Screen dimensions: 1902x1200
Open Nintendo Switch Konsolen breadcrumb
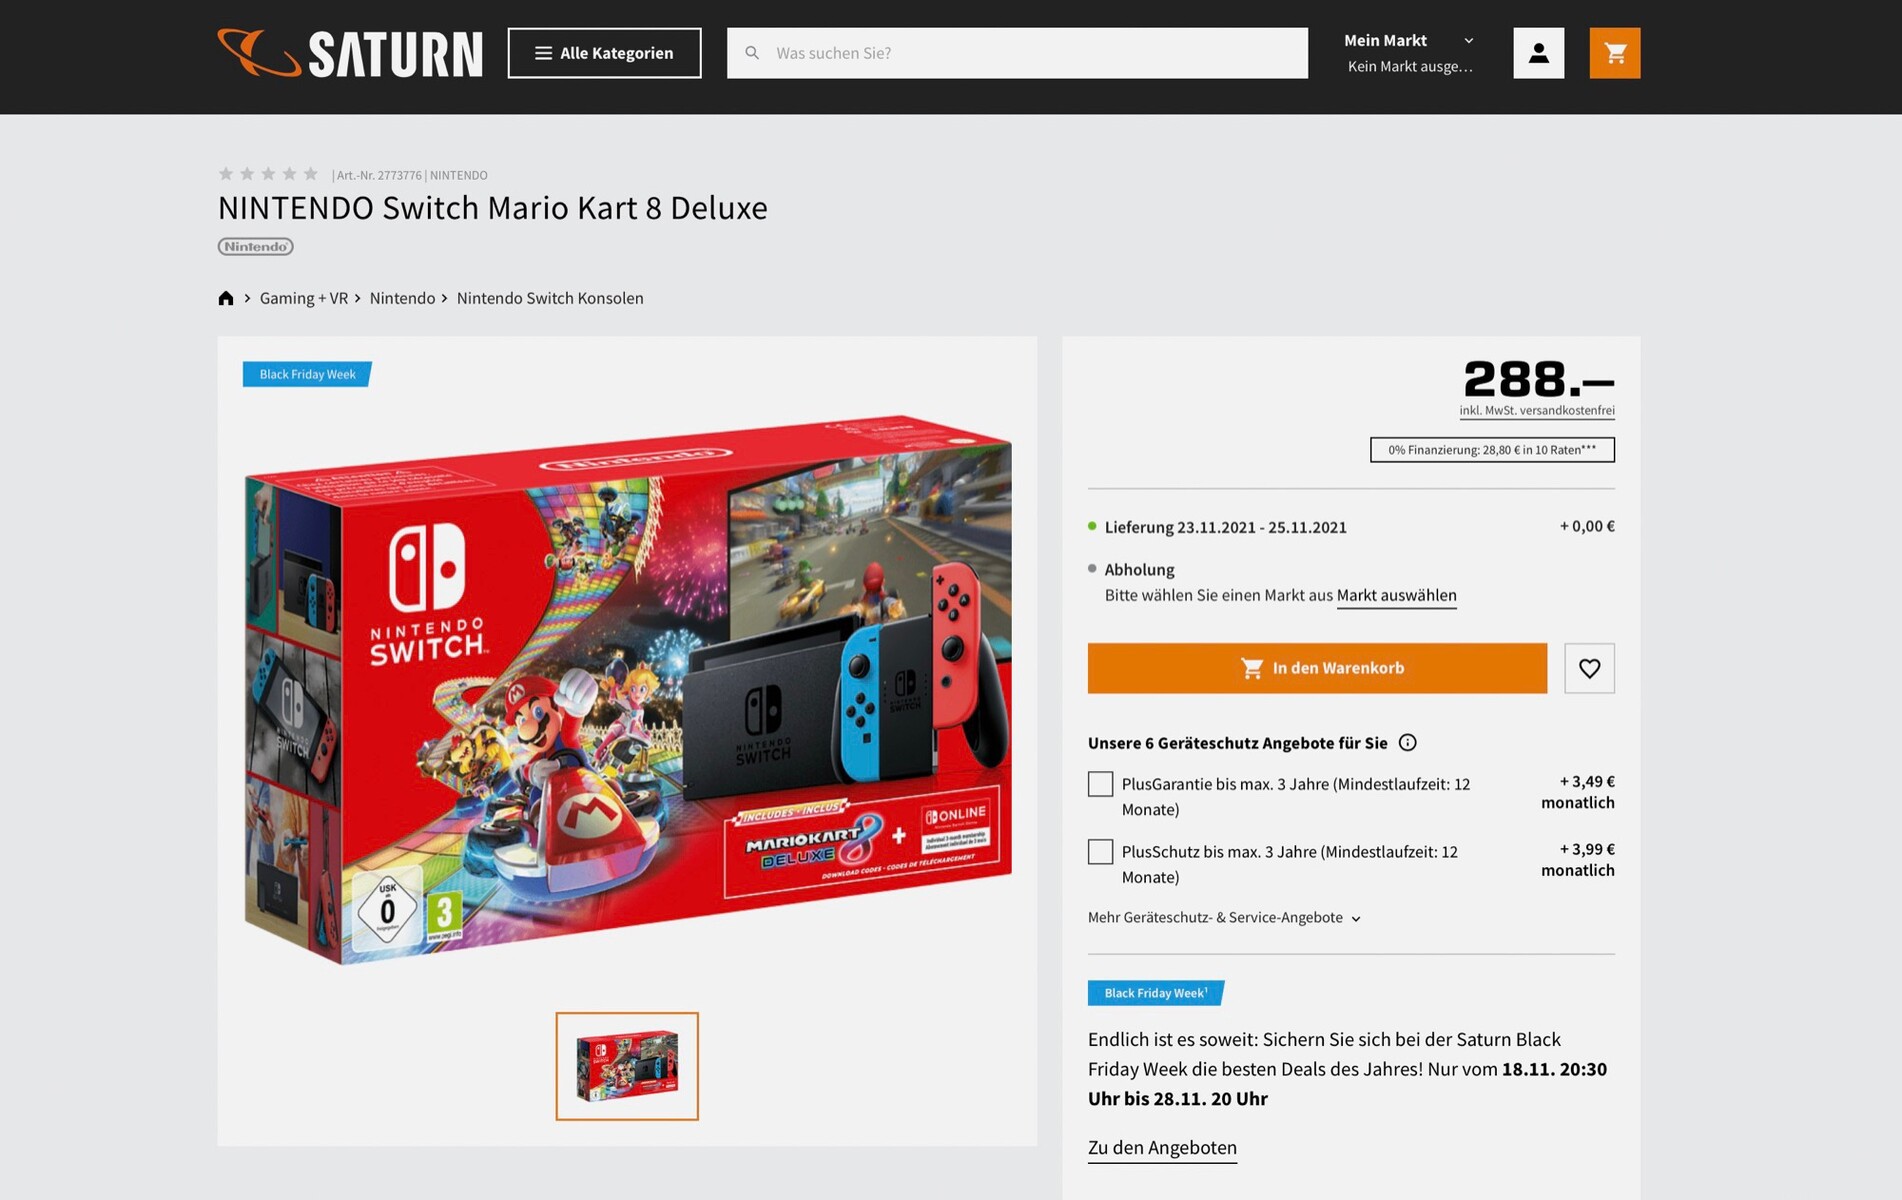point(550,298)
